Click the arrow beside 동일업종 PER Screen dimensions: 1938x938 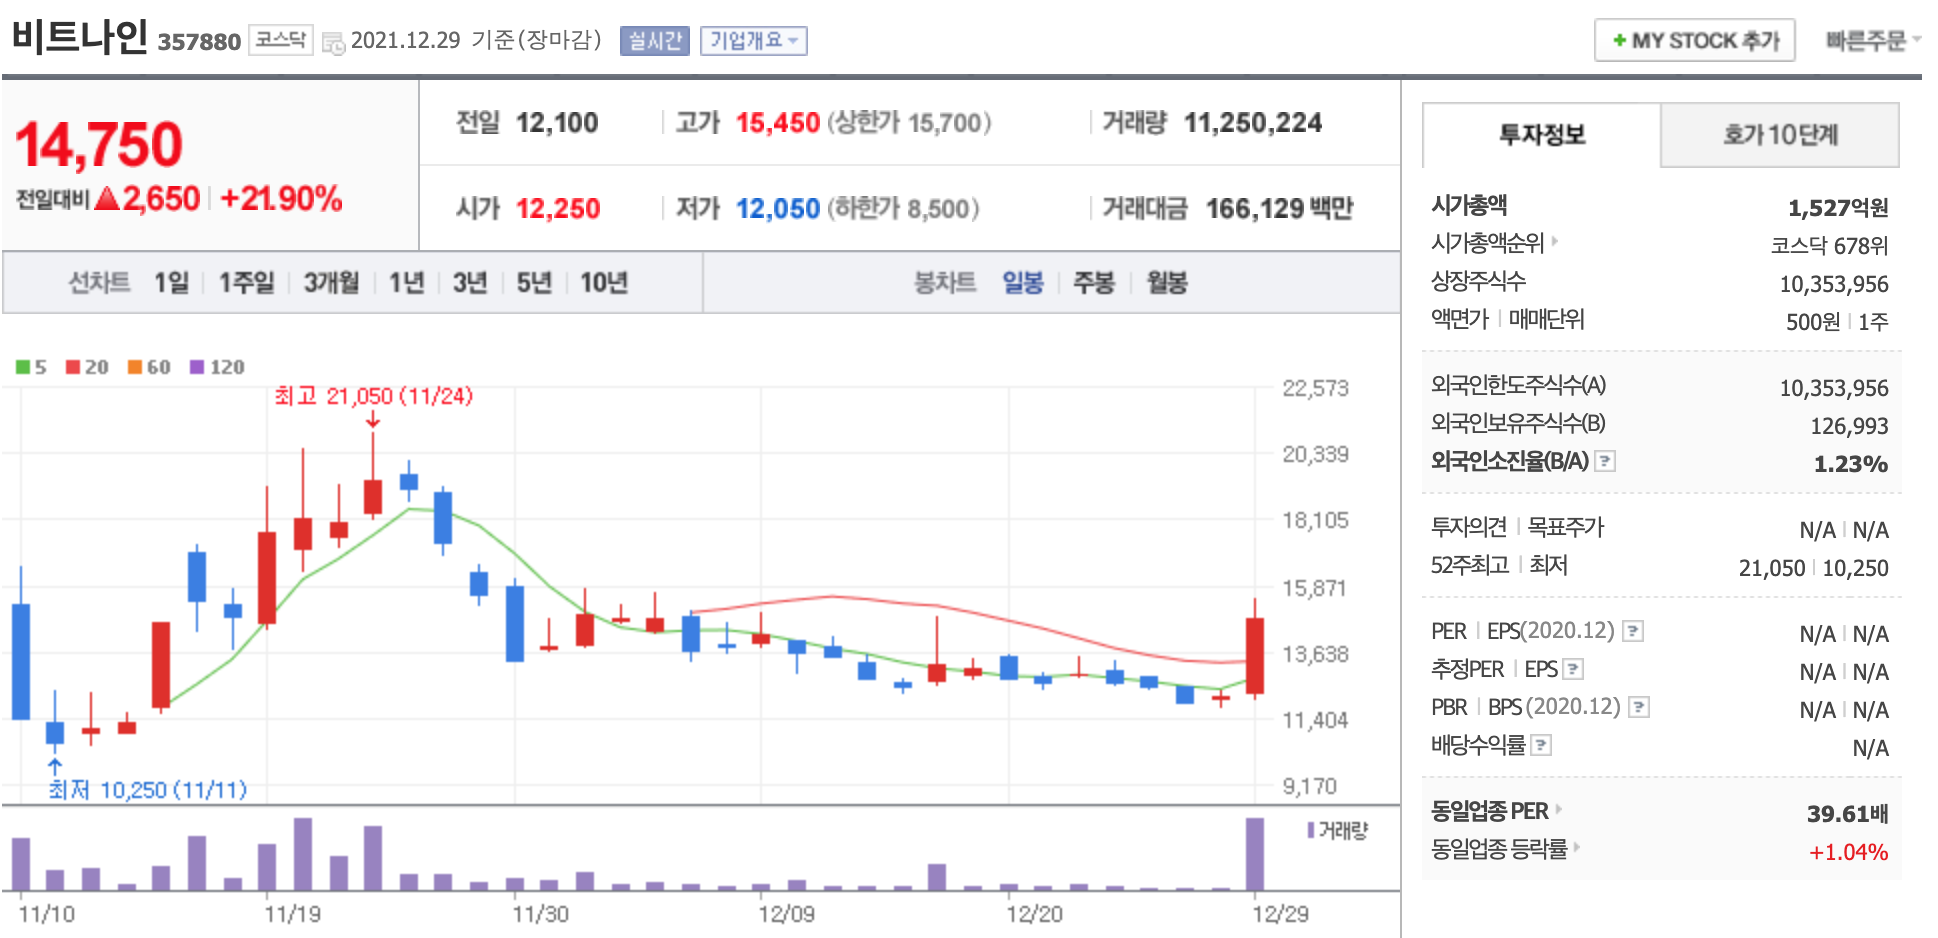click(1559, 809)
